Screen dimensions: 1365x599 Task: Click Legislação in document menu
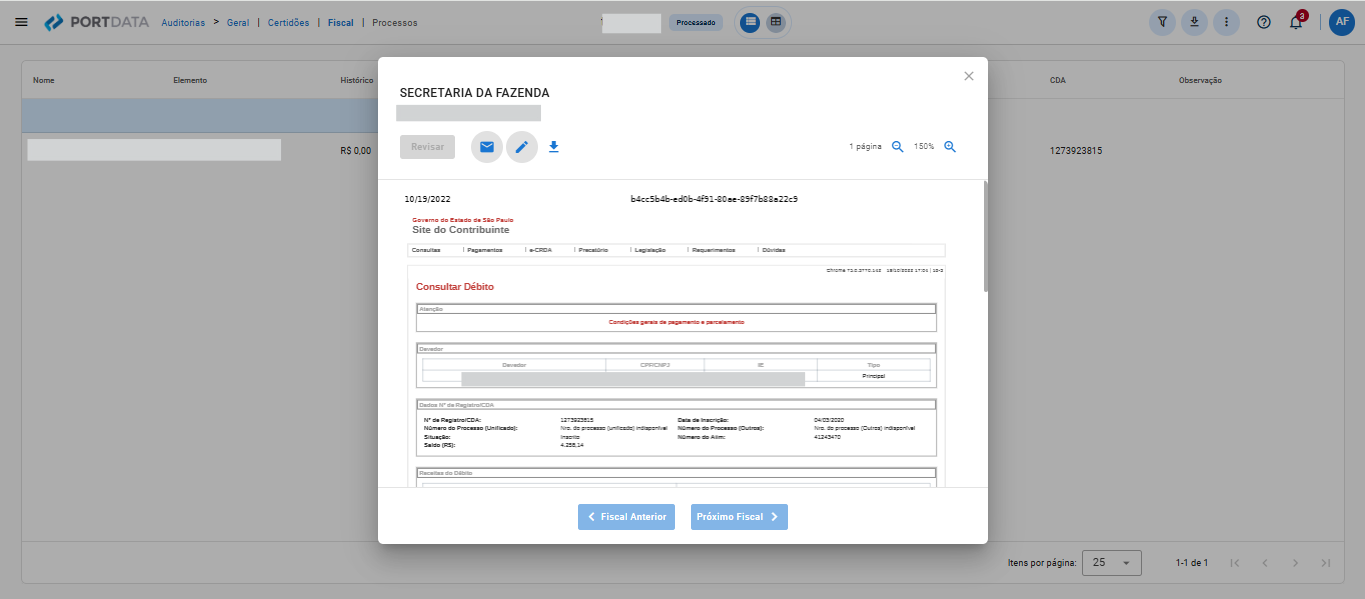(x=649, y=250)
